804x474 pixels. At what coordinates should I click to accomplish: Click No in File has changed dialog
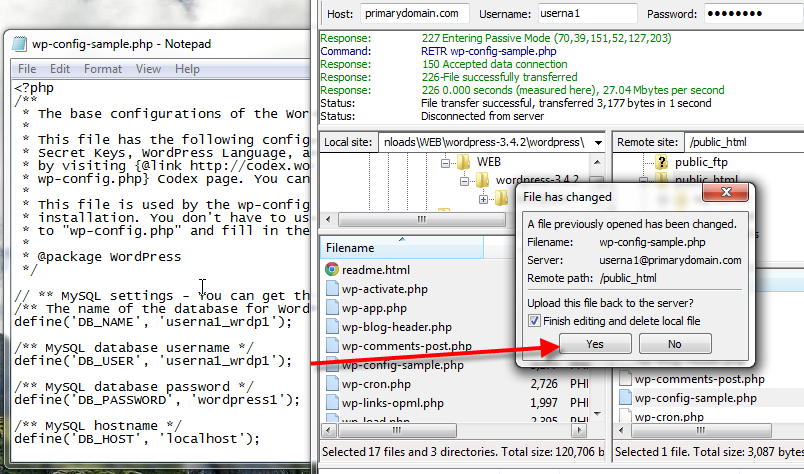tap(673, 344)
